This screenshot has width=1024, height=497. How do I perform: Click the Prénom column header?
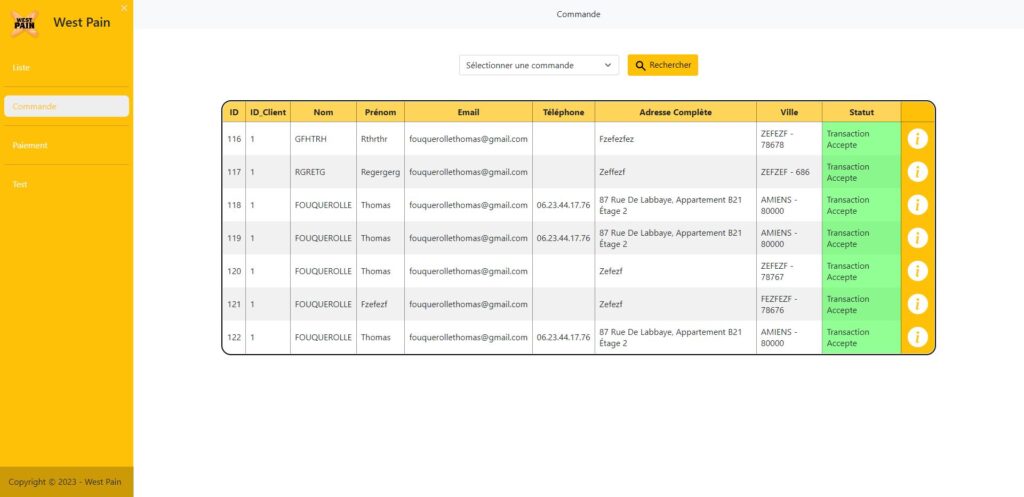click(380, 112)
